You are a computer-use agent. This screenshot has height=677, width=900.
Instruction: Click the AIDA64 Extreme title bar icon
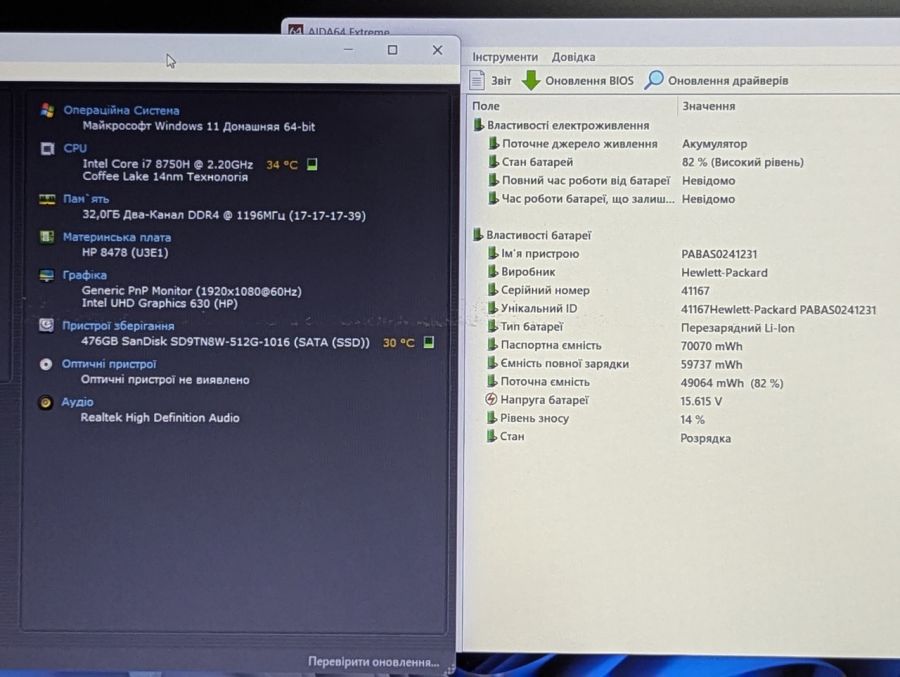[295, 30]
